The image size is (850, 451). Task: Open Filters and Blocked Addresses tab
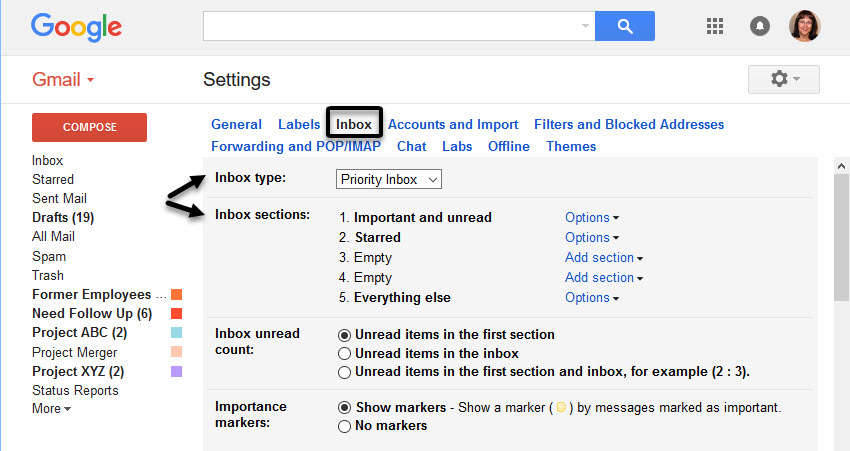(629, 125)
